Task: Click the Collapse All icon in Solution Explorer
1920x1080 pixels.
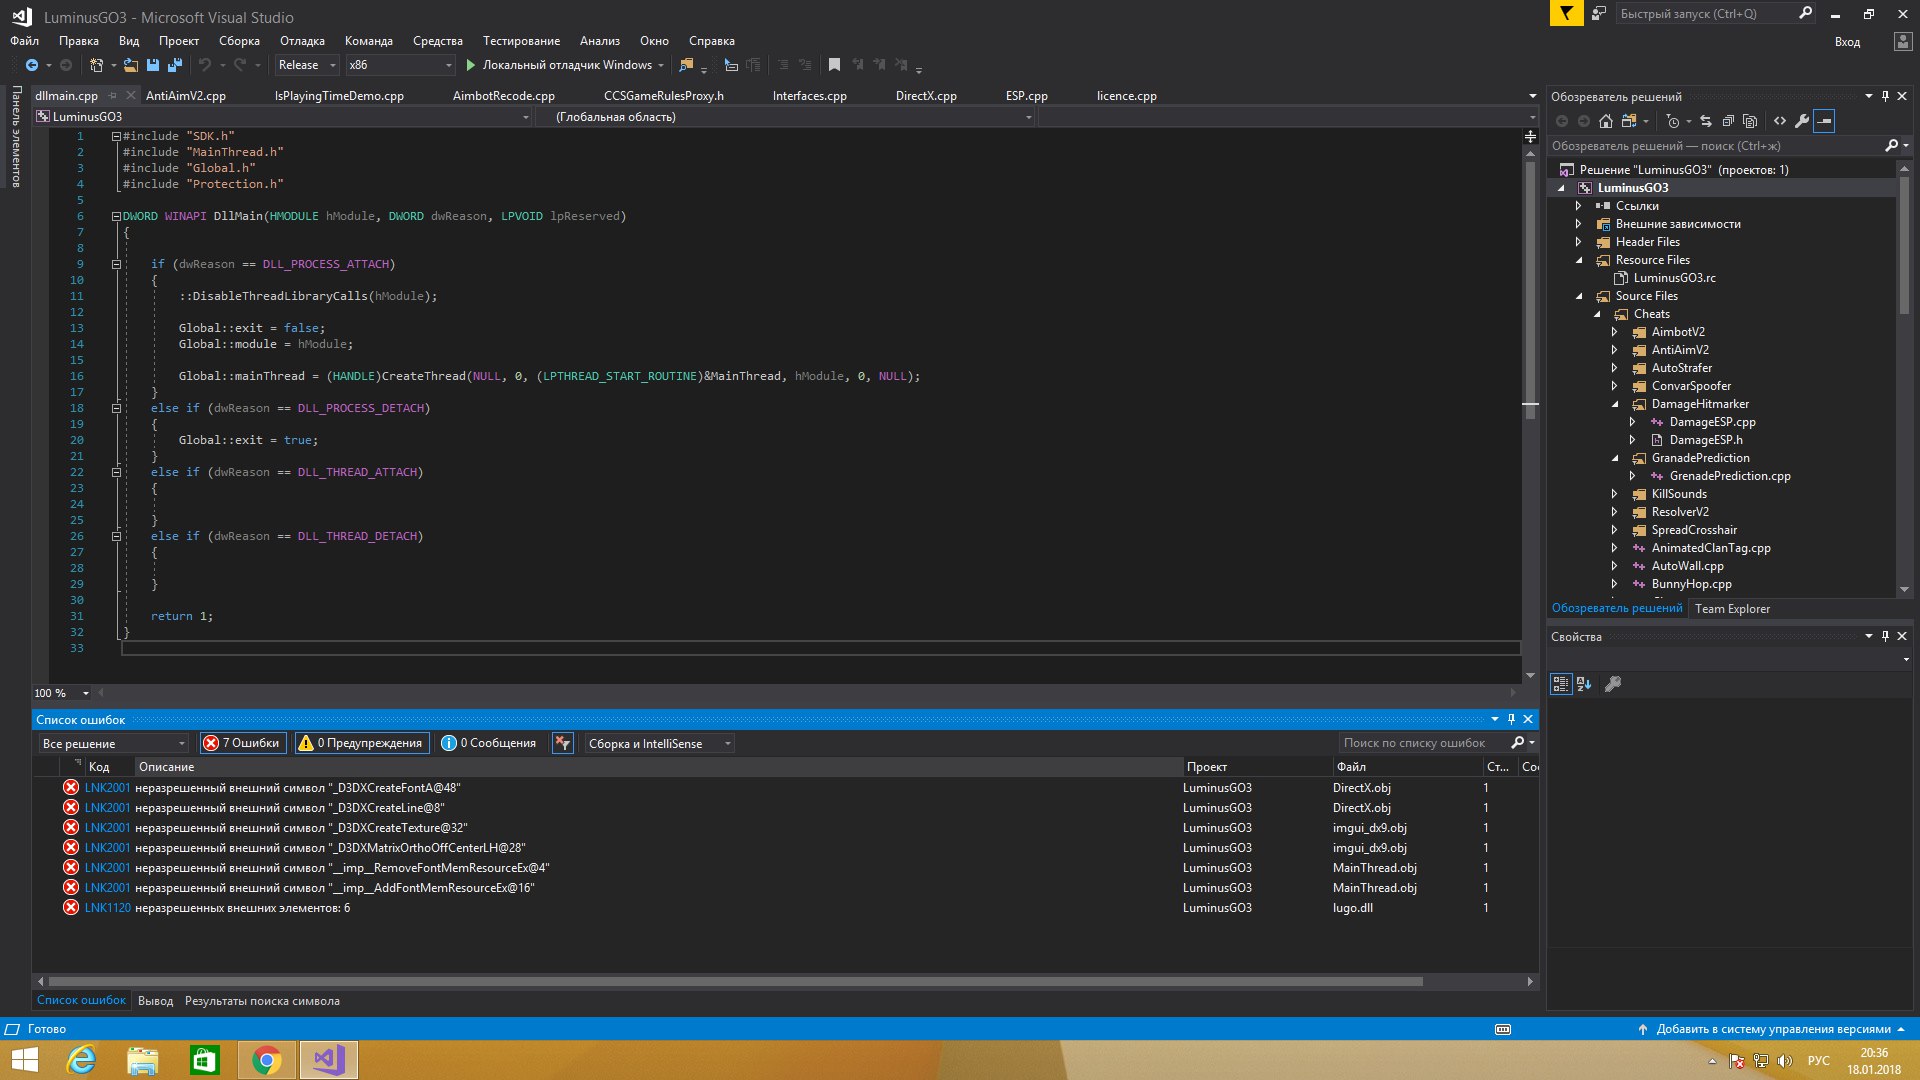Action: tap(1728, 121)
